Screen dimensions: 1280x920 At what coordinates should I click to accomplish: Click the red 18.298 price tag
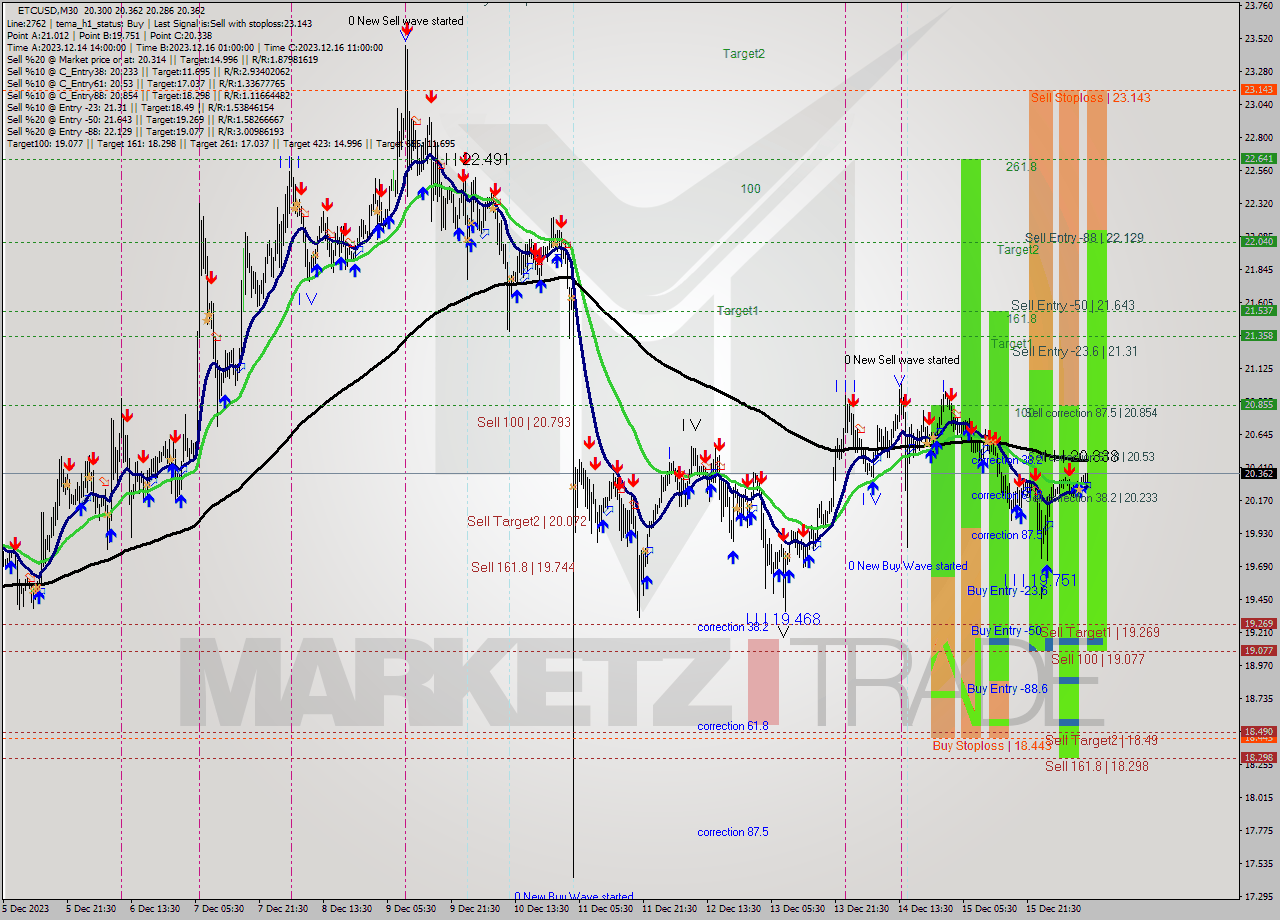click(1259, 757)
